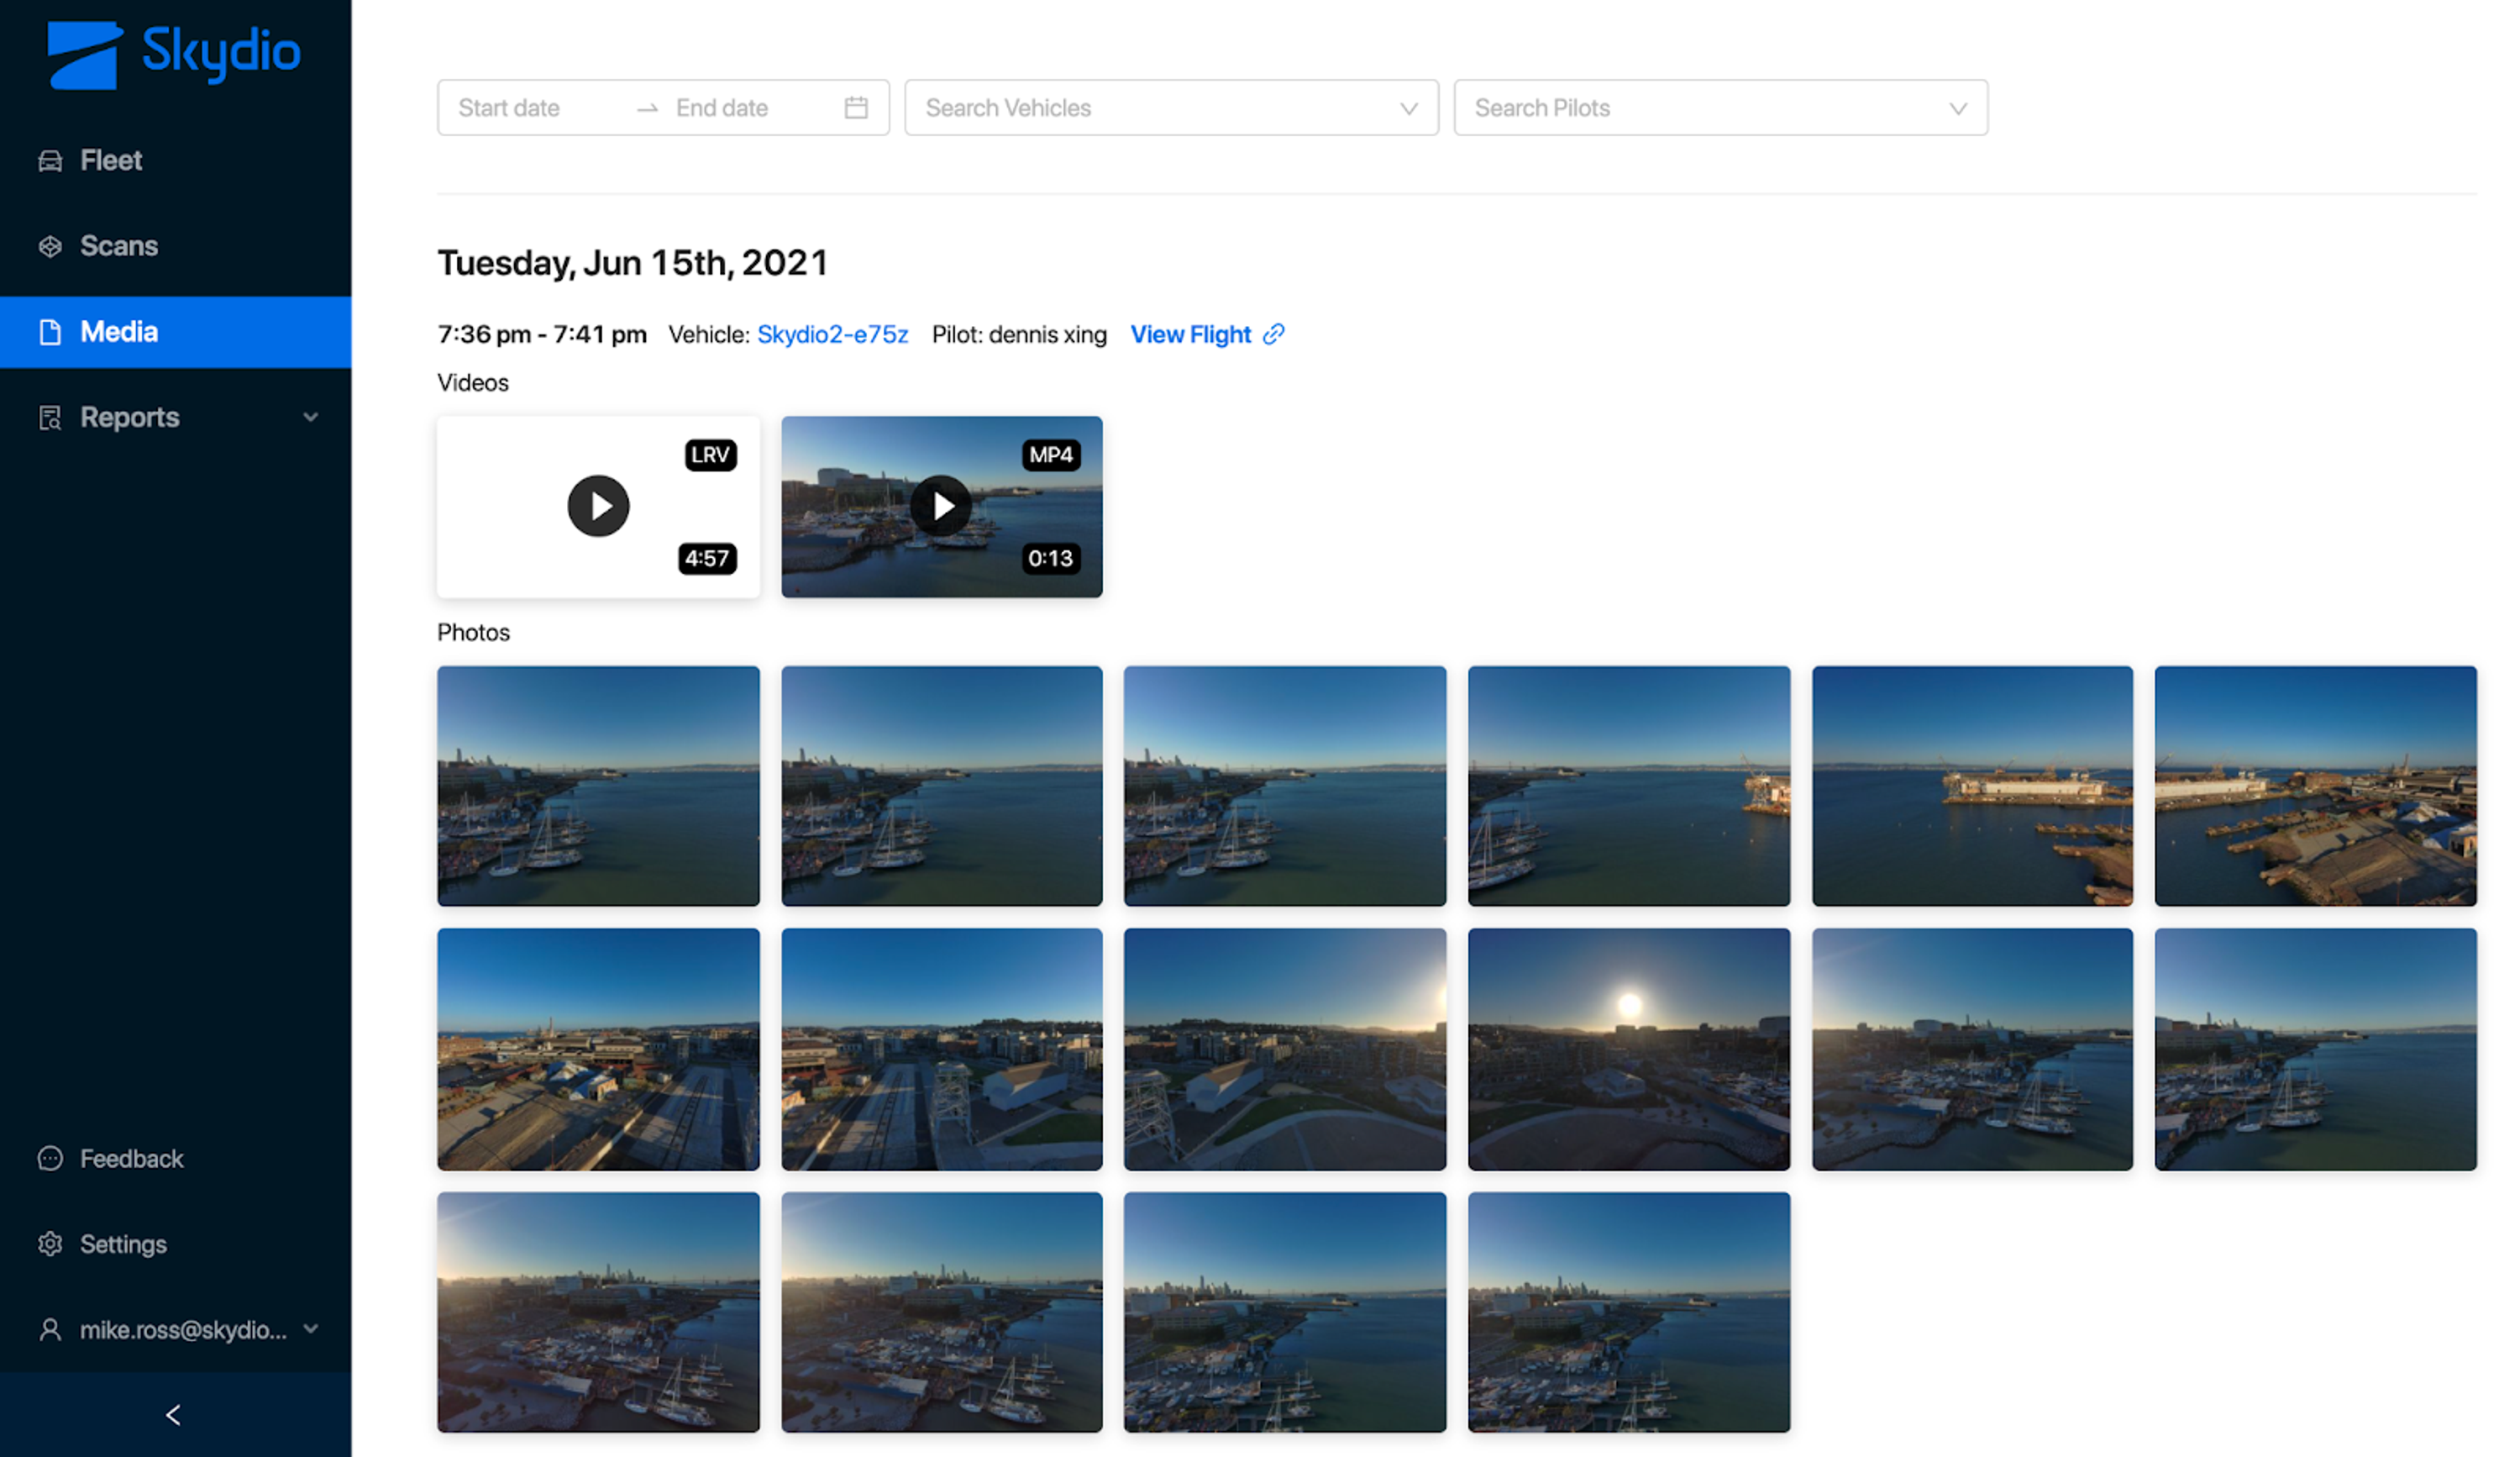Click the View Flight link
Viewport: 2520px width, 1457px height.
pos(1190,334)
